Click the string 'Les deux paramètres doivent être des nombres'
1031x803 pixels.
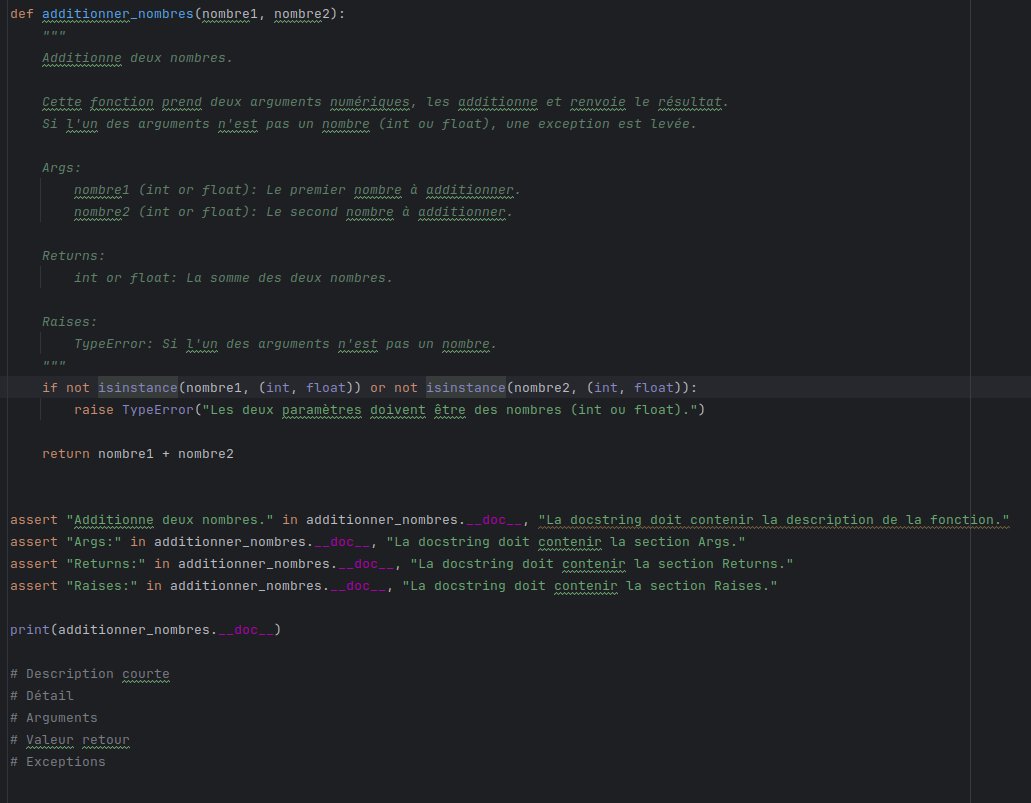449,410
